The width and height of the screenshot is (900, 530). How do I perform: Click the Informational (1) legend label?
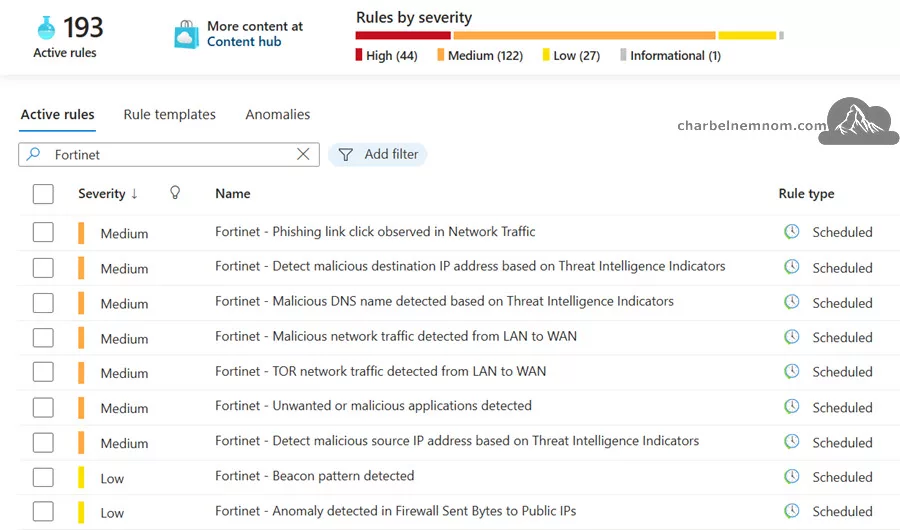pyautogui.click(x=675, y=56)
